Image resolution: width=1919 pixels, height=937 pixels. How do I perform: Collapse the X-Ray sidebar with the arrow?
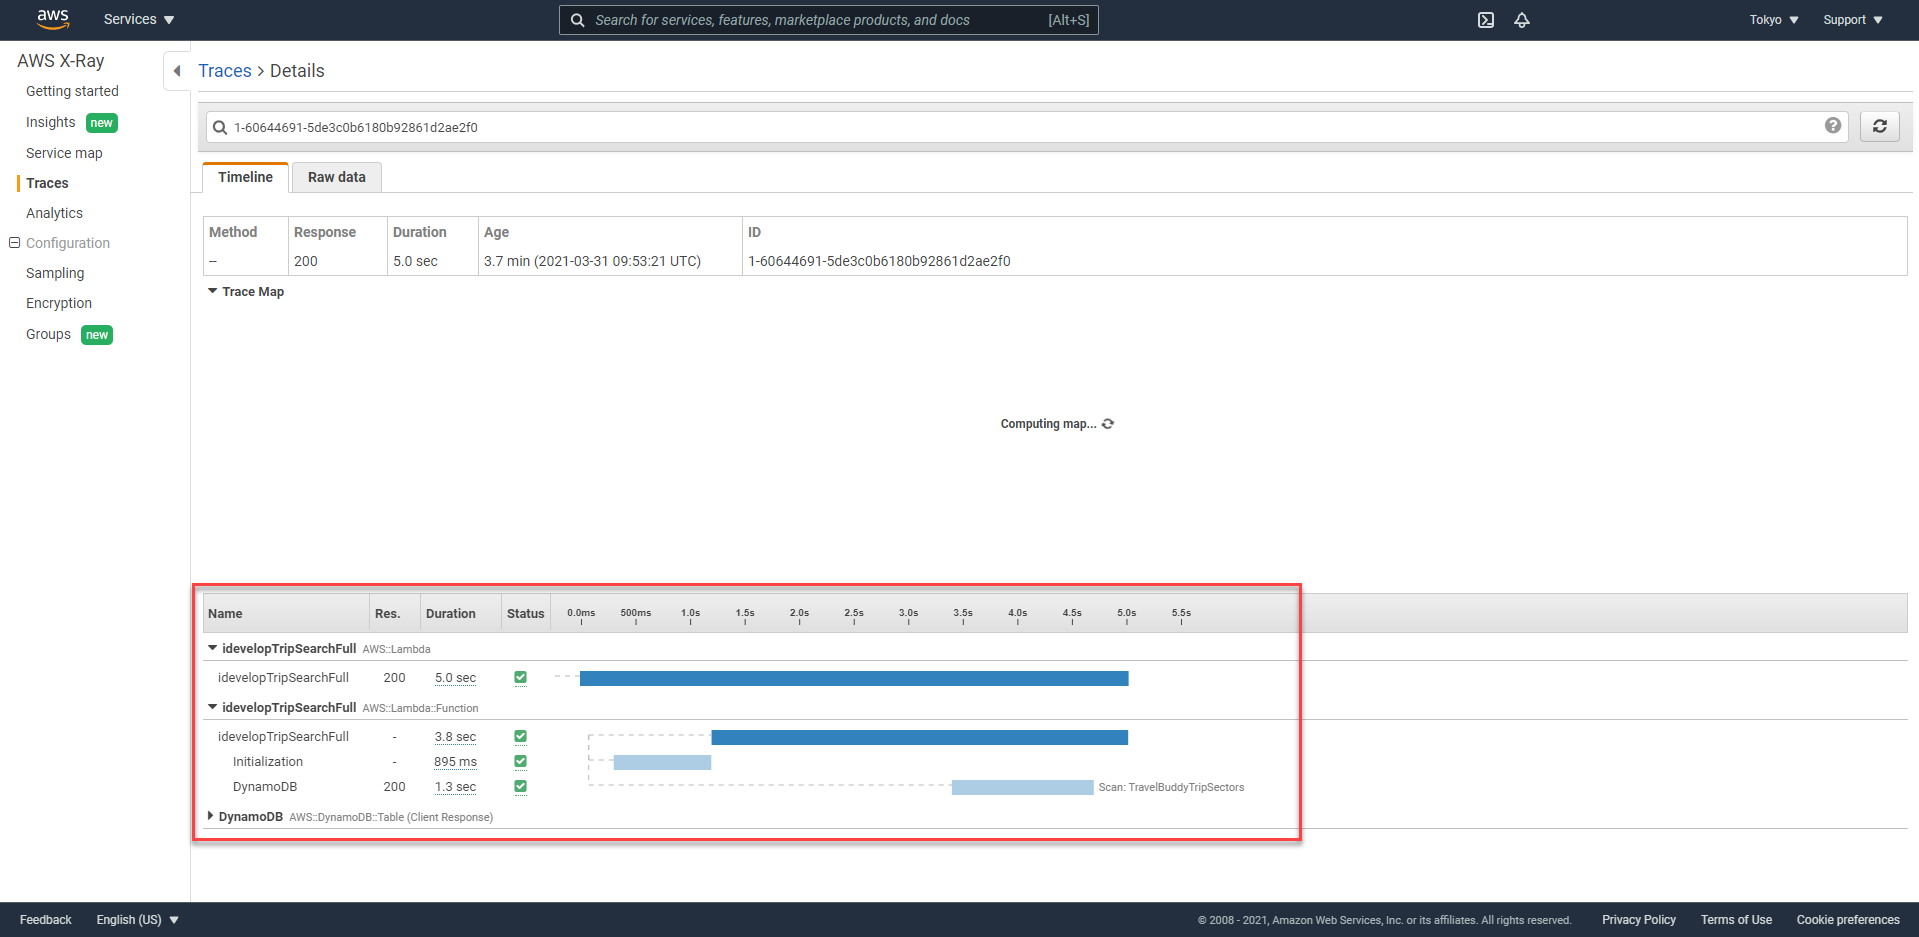(x=177, y=71)
